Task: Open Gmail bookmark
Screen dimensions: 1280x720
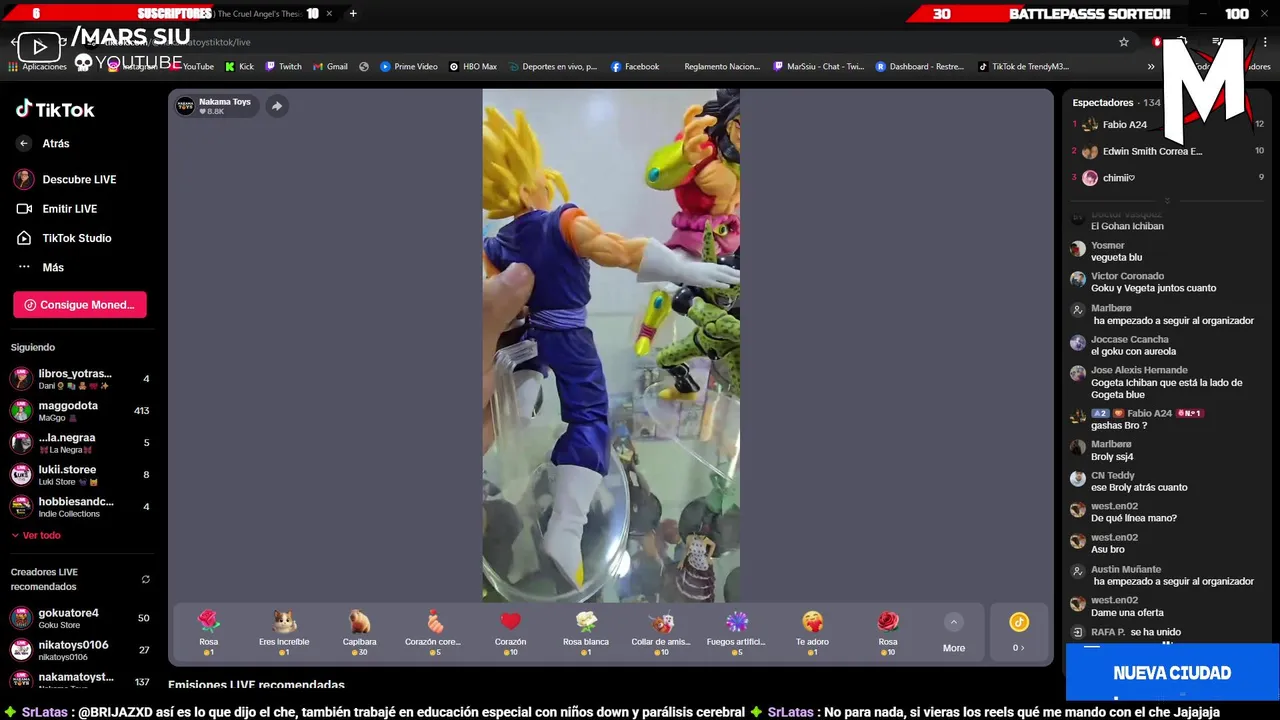Action: [x=331, y=66]
